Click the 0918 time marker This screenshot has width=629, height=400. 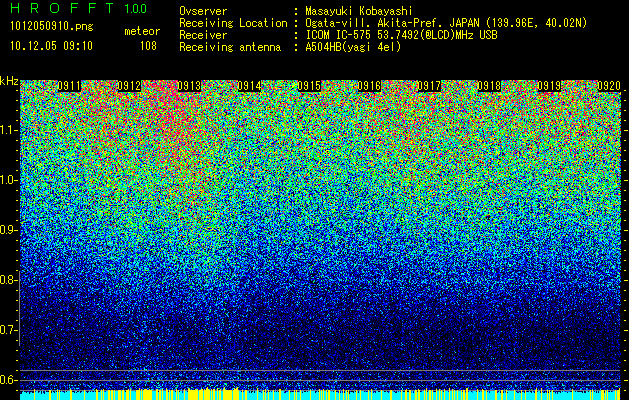(x=489, y=86)
